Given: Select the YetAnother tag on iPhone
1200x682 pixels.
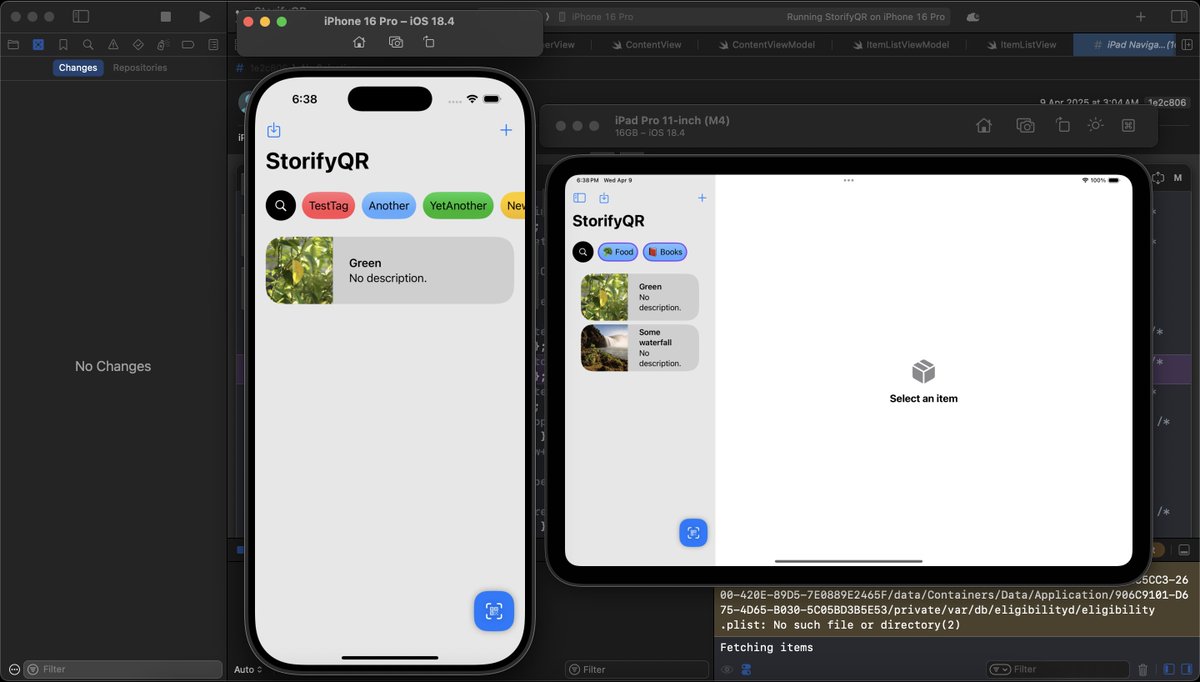Looking at the screenshot, I should (x=458, y=206).
